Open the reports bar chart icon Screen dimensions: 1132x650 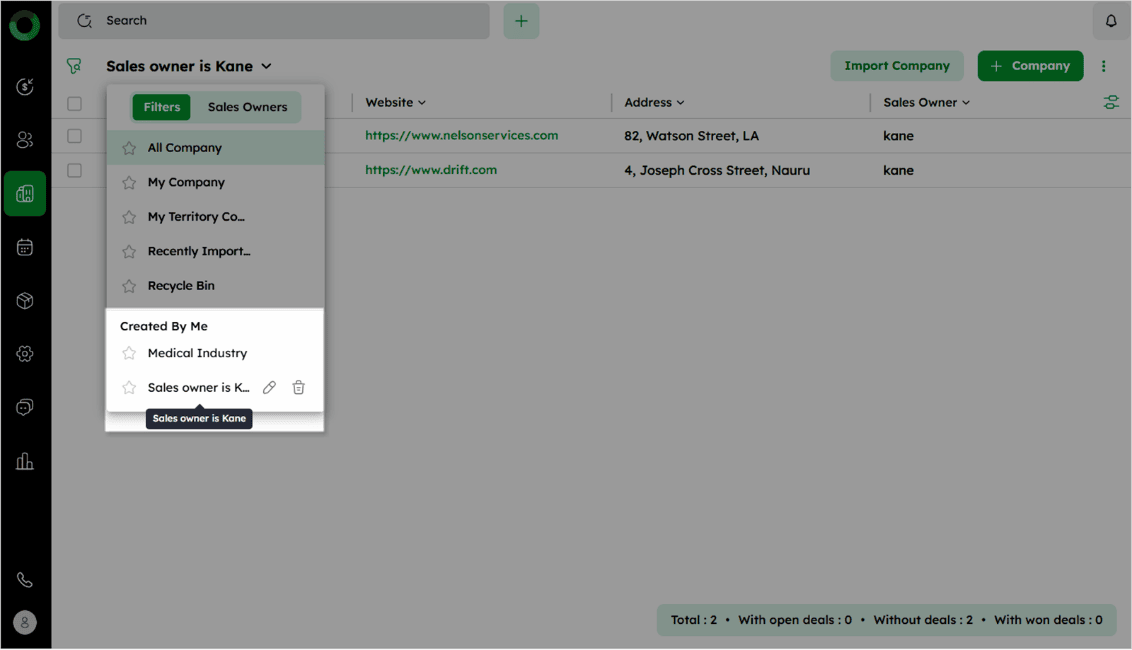pyautogui.click(x=25, y=461)
